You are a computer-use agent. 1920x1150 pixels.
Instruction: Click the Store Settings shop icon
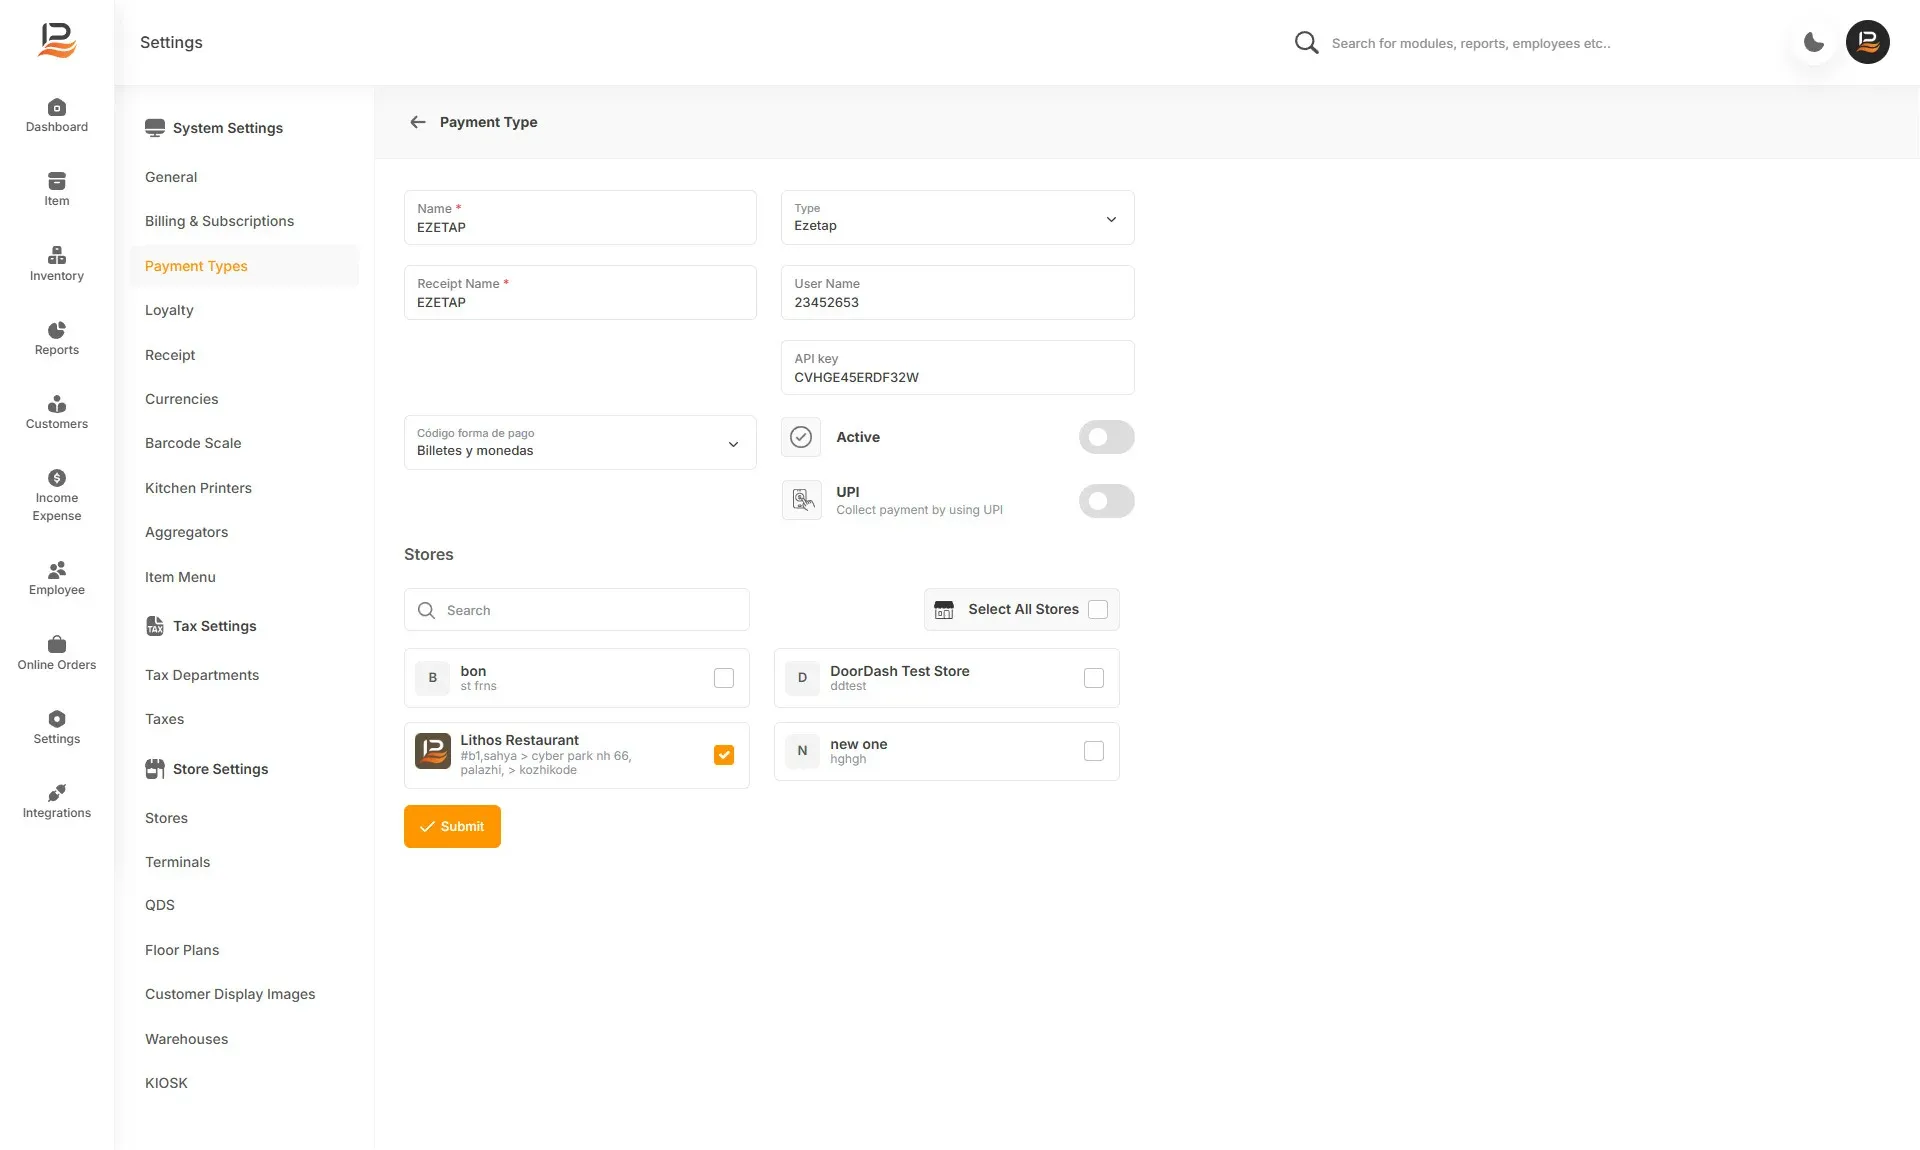pos(155,769)
